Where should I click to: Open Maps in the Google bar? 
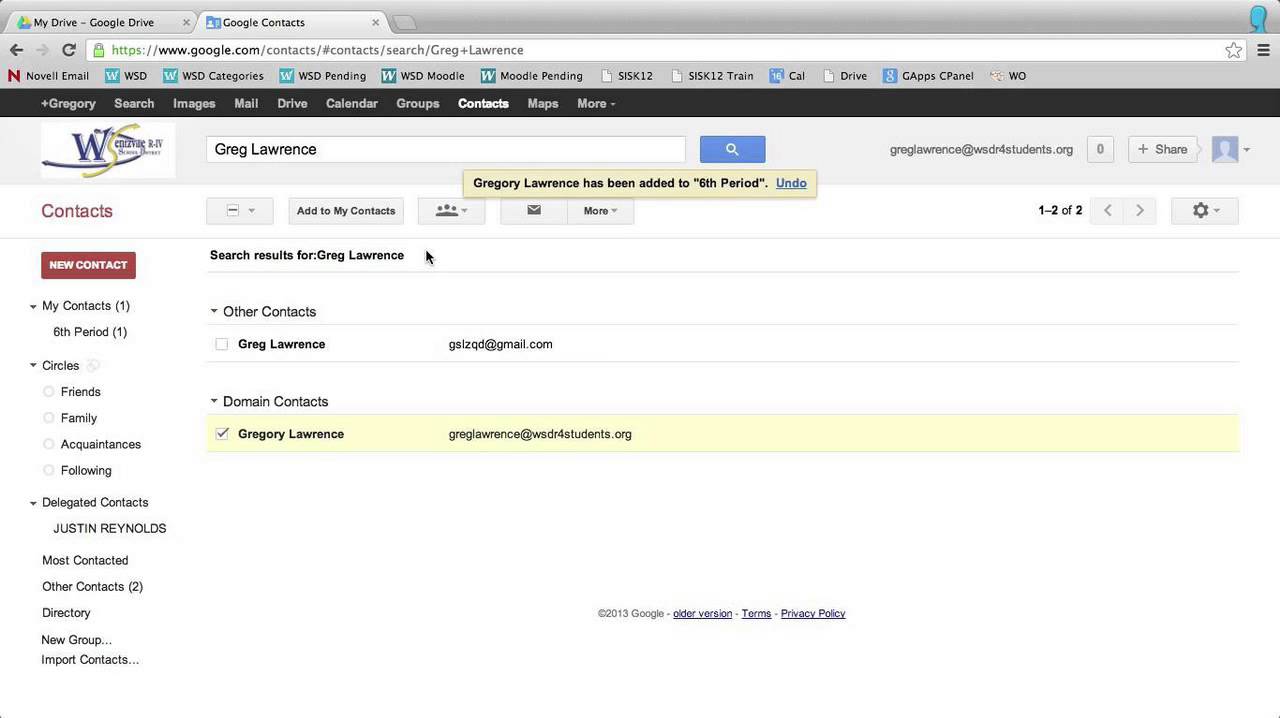543,103
